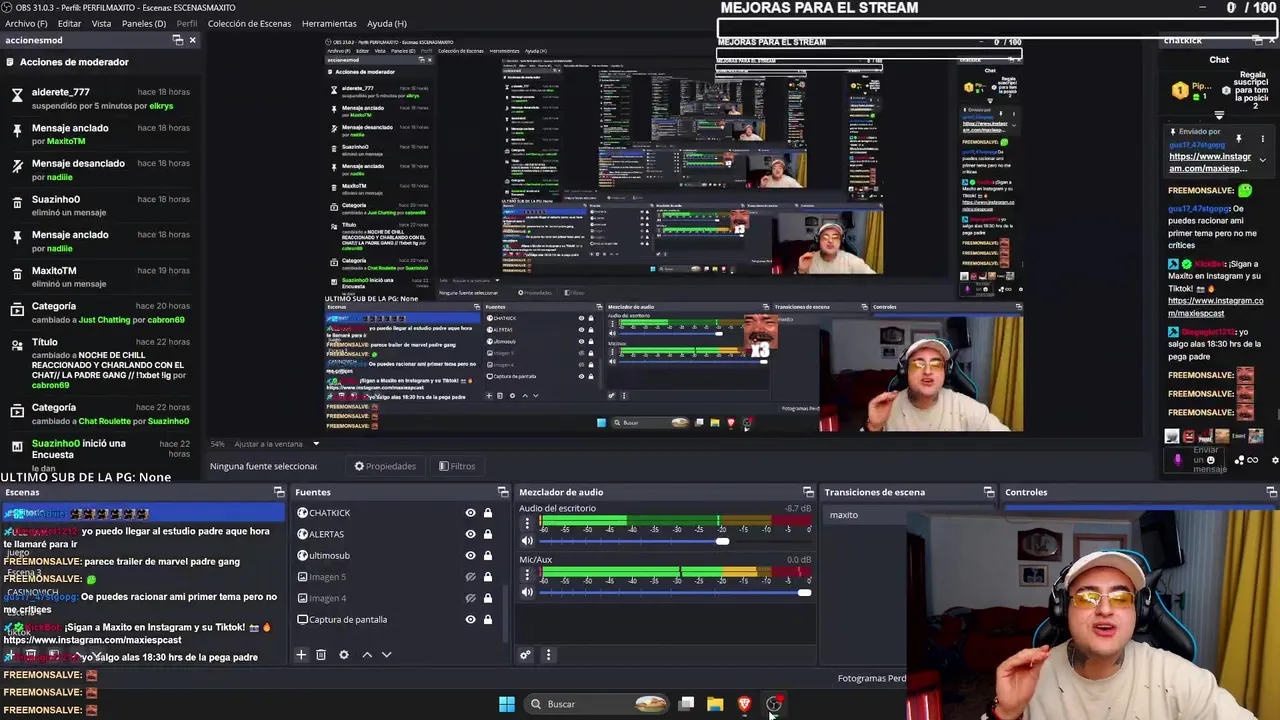Open advanced audio properties gear icon
This screenshot has height=720, width=1280.
point(525,655)
